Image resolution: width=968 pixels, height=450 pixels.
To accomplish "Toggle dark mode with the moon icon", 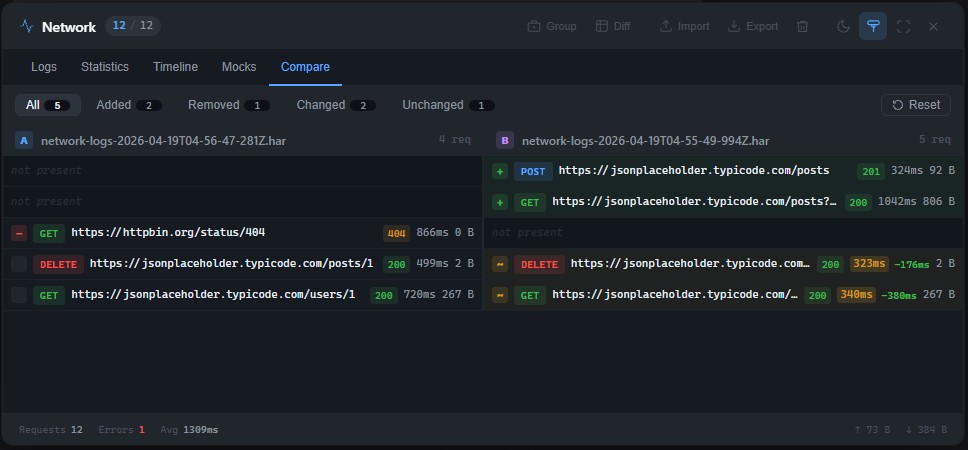I will [x=843, y=27].
